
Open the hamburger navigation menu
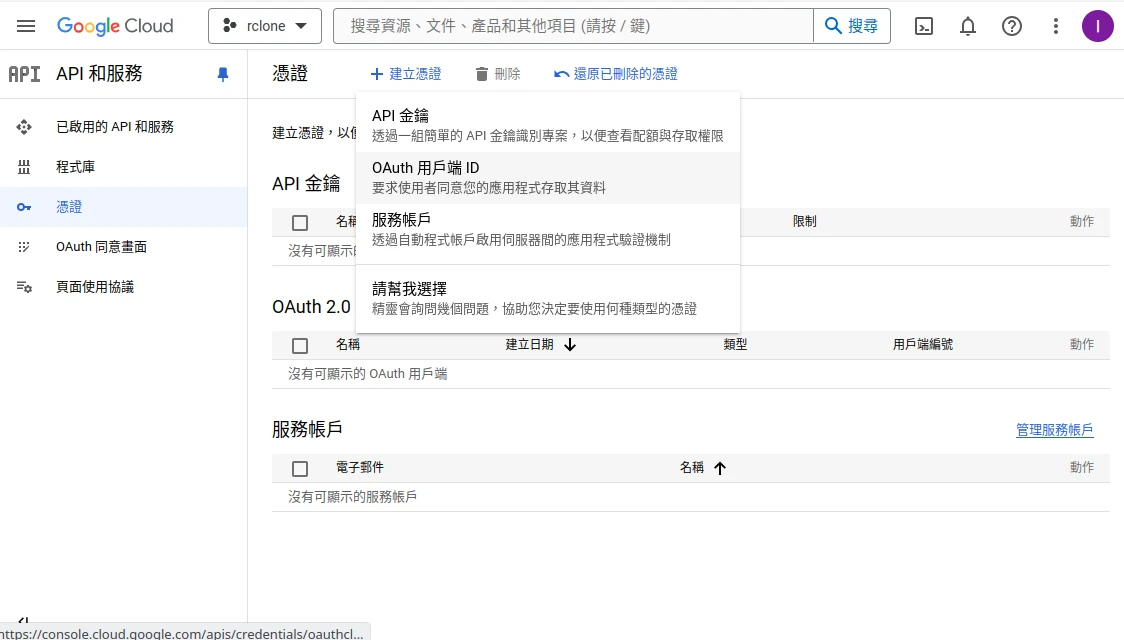click(26, 26)
